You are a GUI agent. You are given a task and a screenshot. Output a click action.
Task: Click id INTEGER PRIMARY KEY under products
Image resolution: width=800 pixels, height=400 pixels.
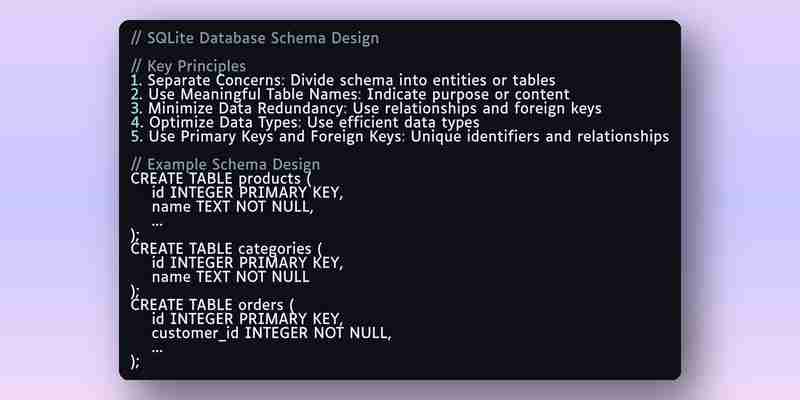pos(247,193)
